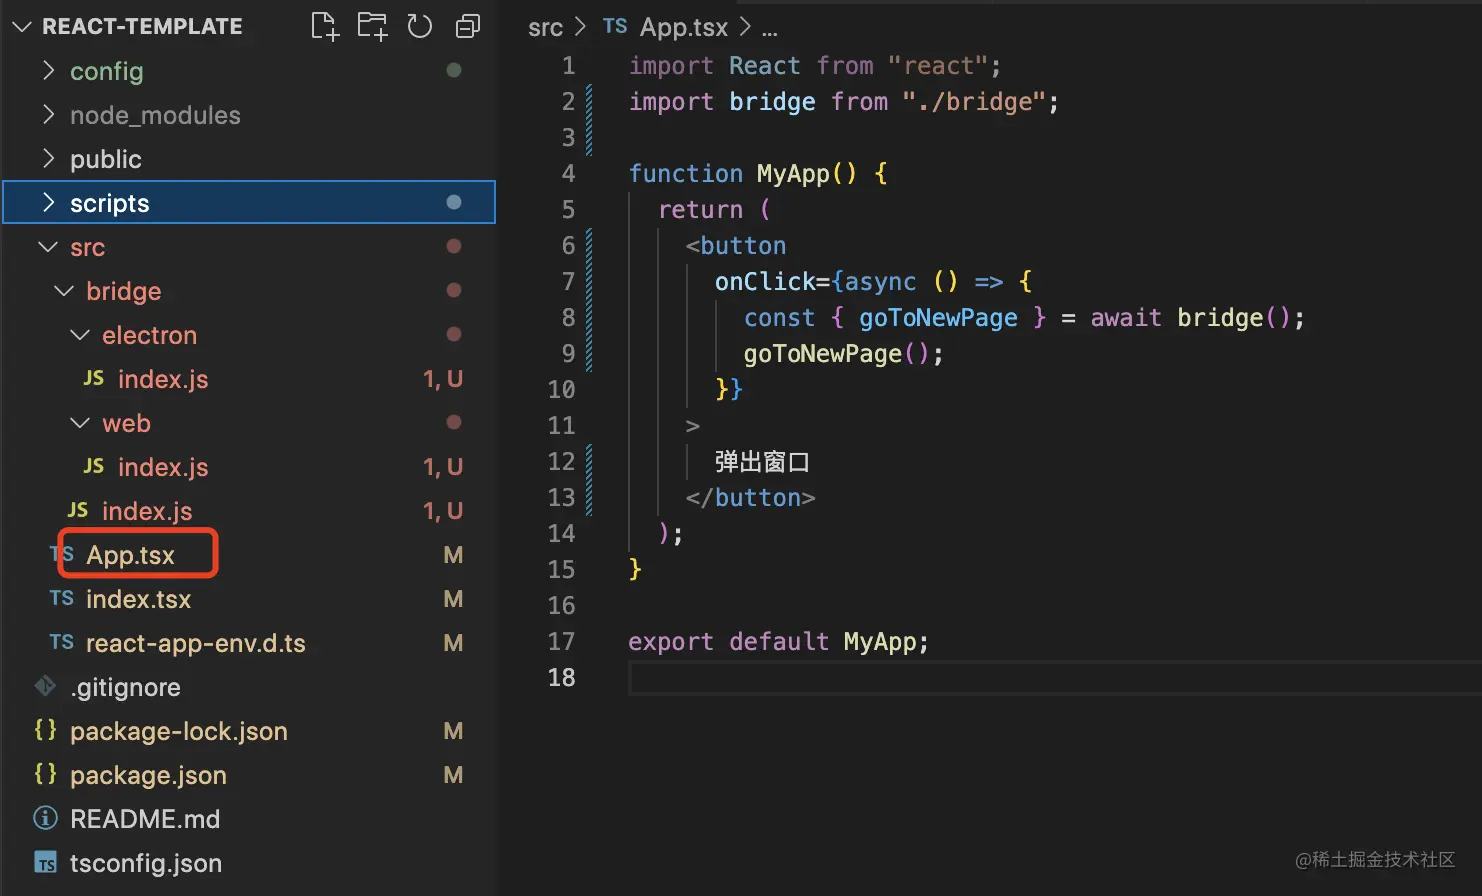Click the App.tsx breadcrumb segment
The width and height of the screenshot is (1482, 896).
(x=684, y=27)
